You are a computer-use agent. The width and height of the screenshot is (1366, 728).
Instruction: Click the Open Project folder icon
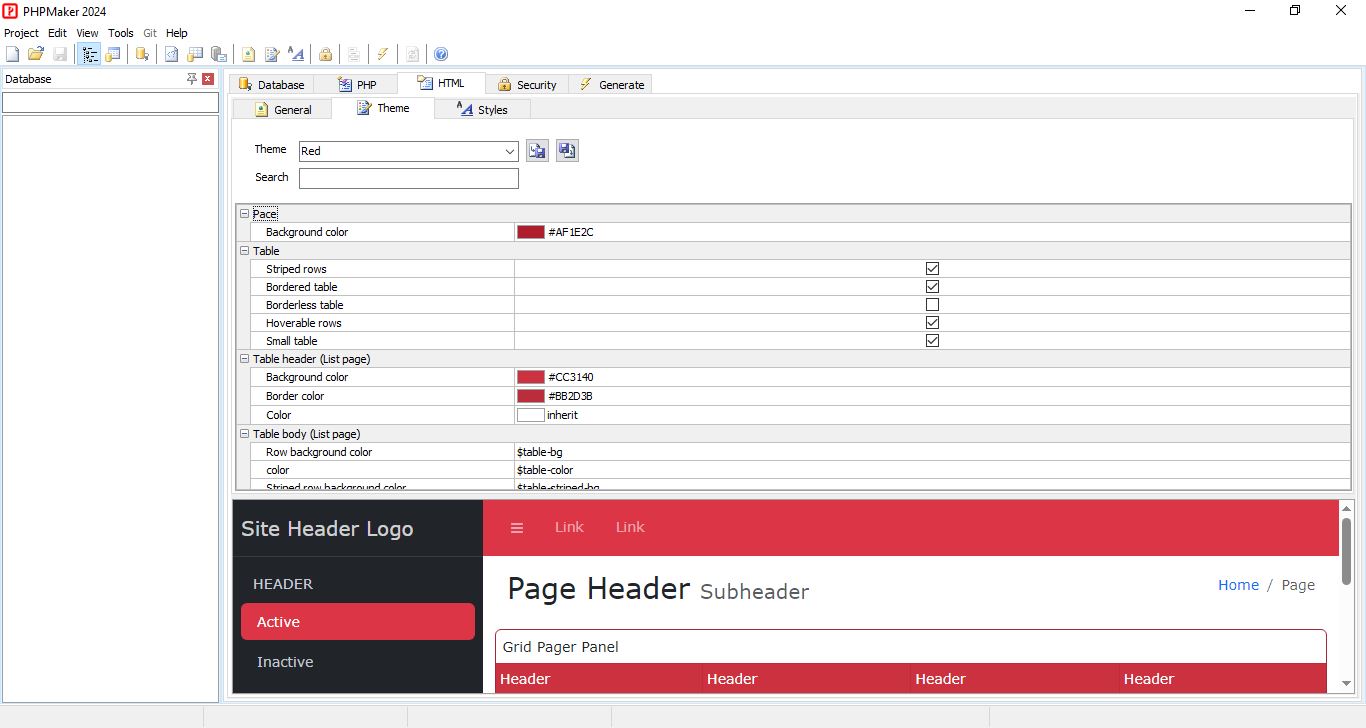point(36,54)
